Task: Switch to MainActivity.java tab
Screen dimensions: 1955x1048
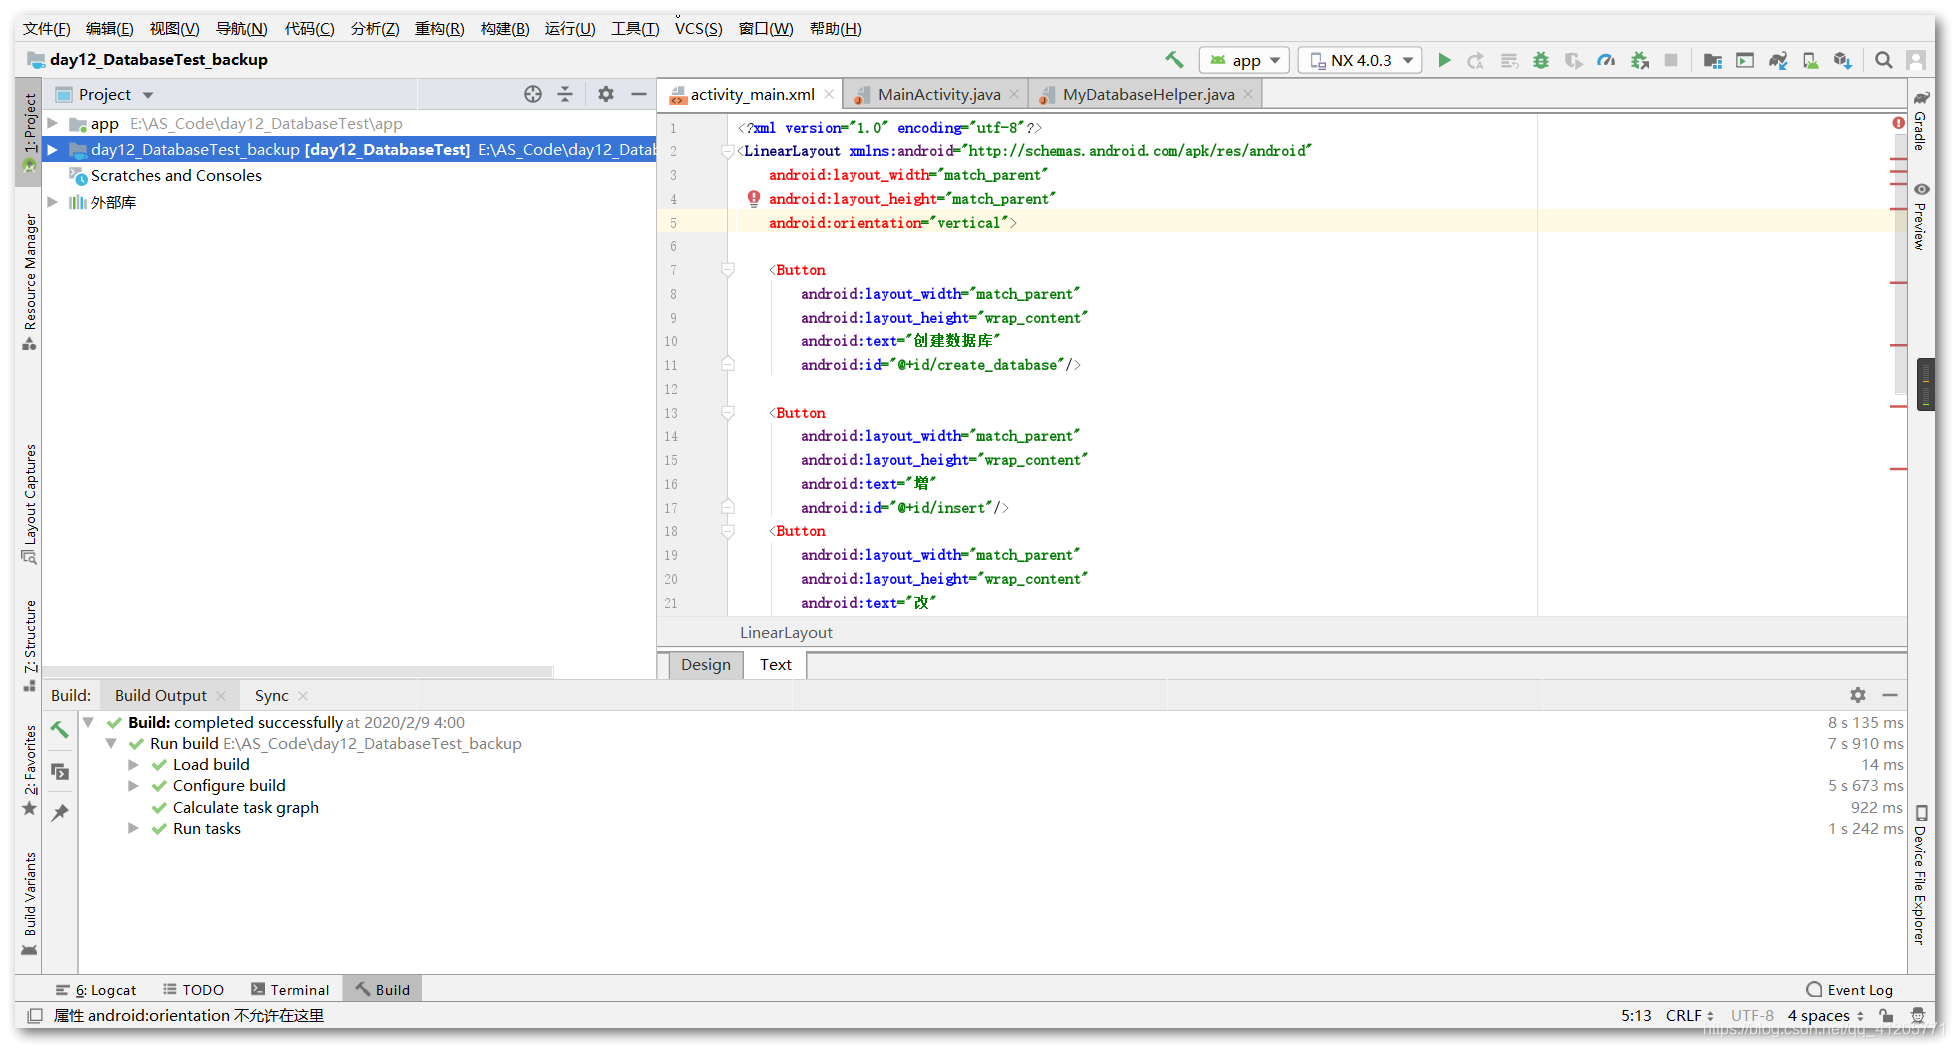Action: point(938,94)
